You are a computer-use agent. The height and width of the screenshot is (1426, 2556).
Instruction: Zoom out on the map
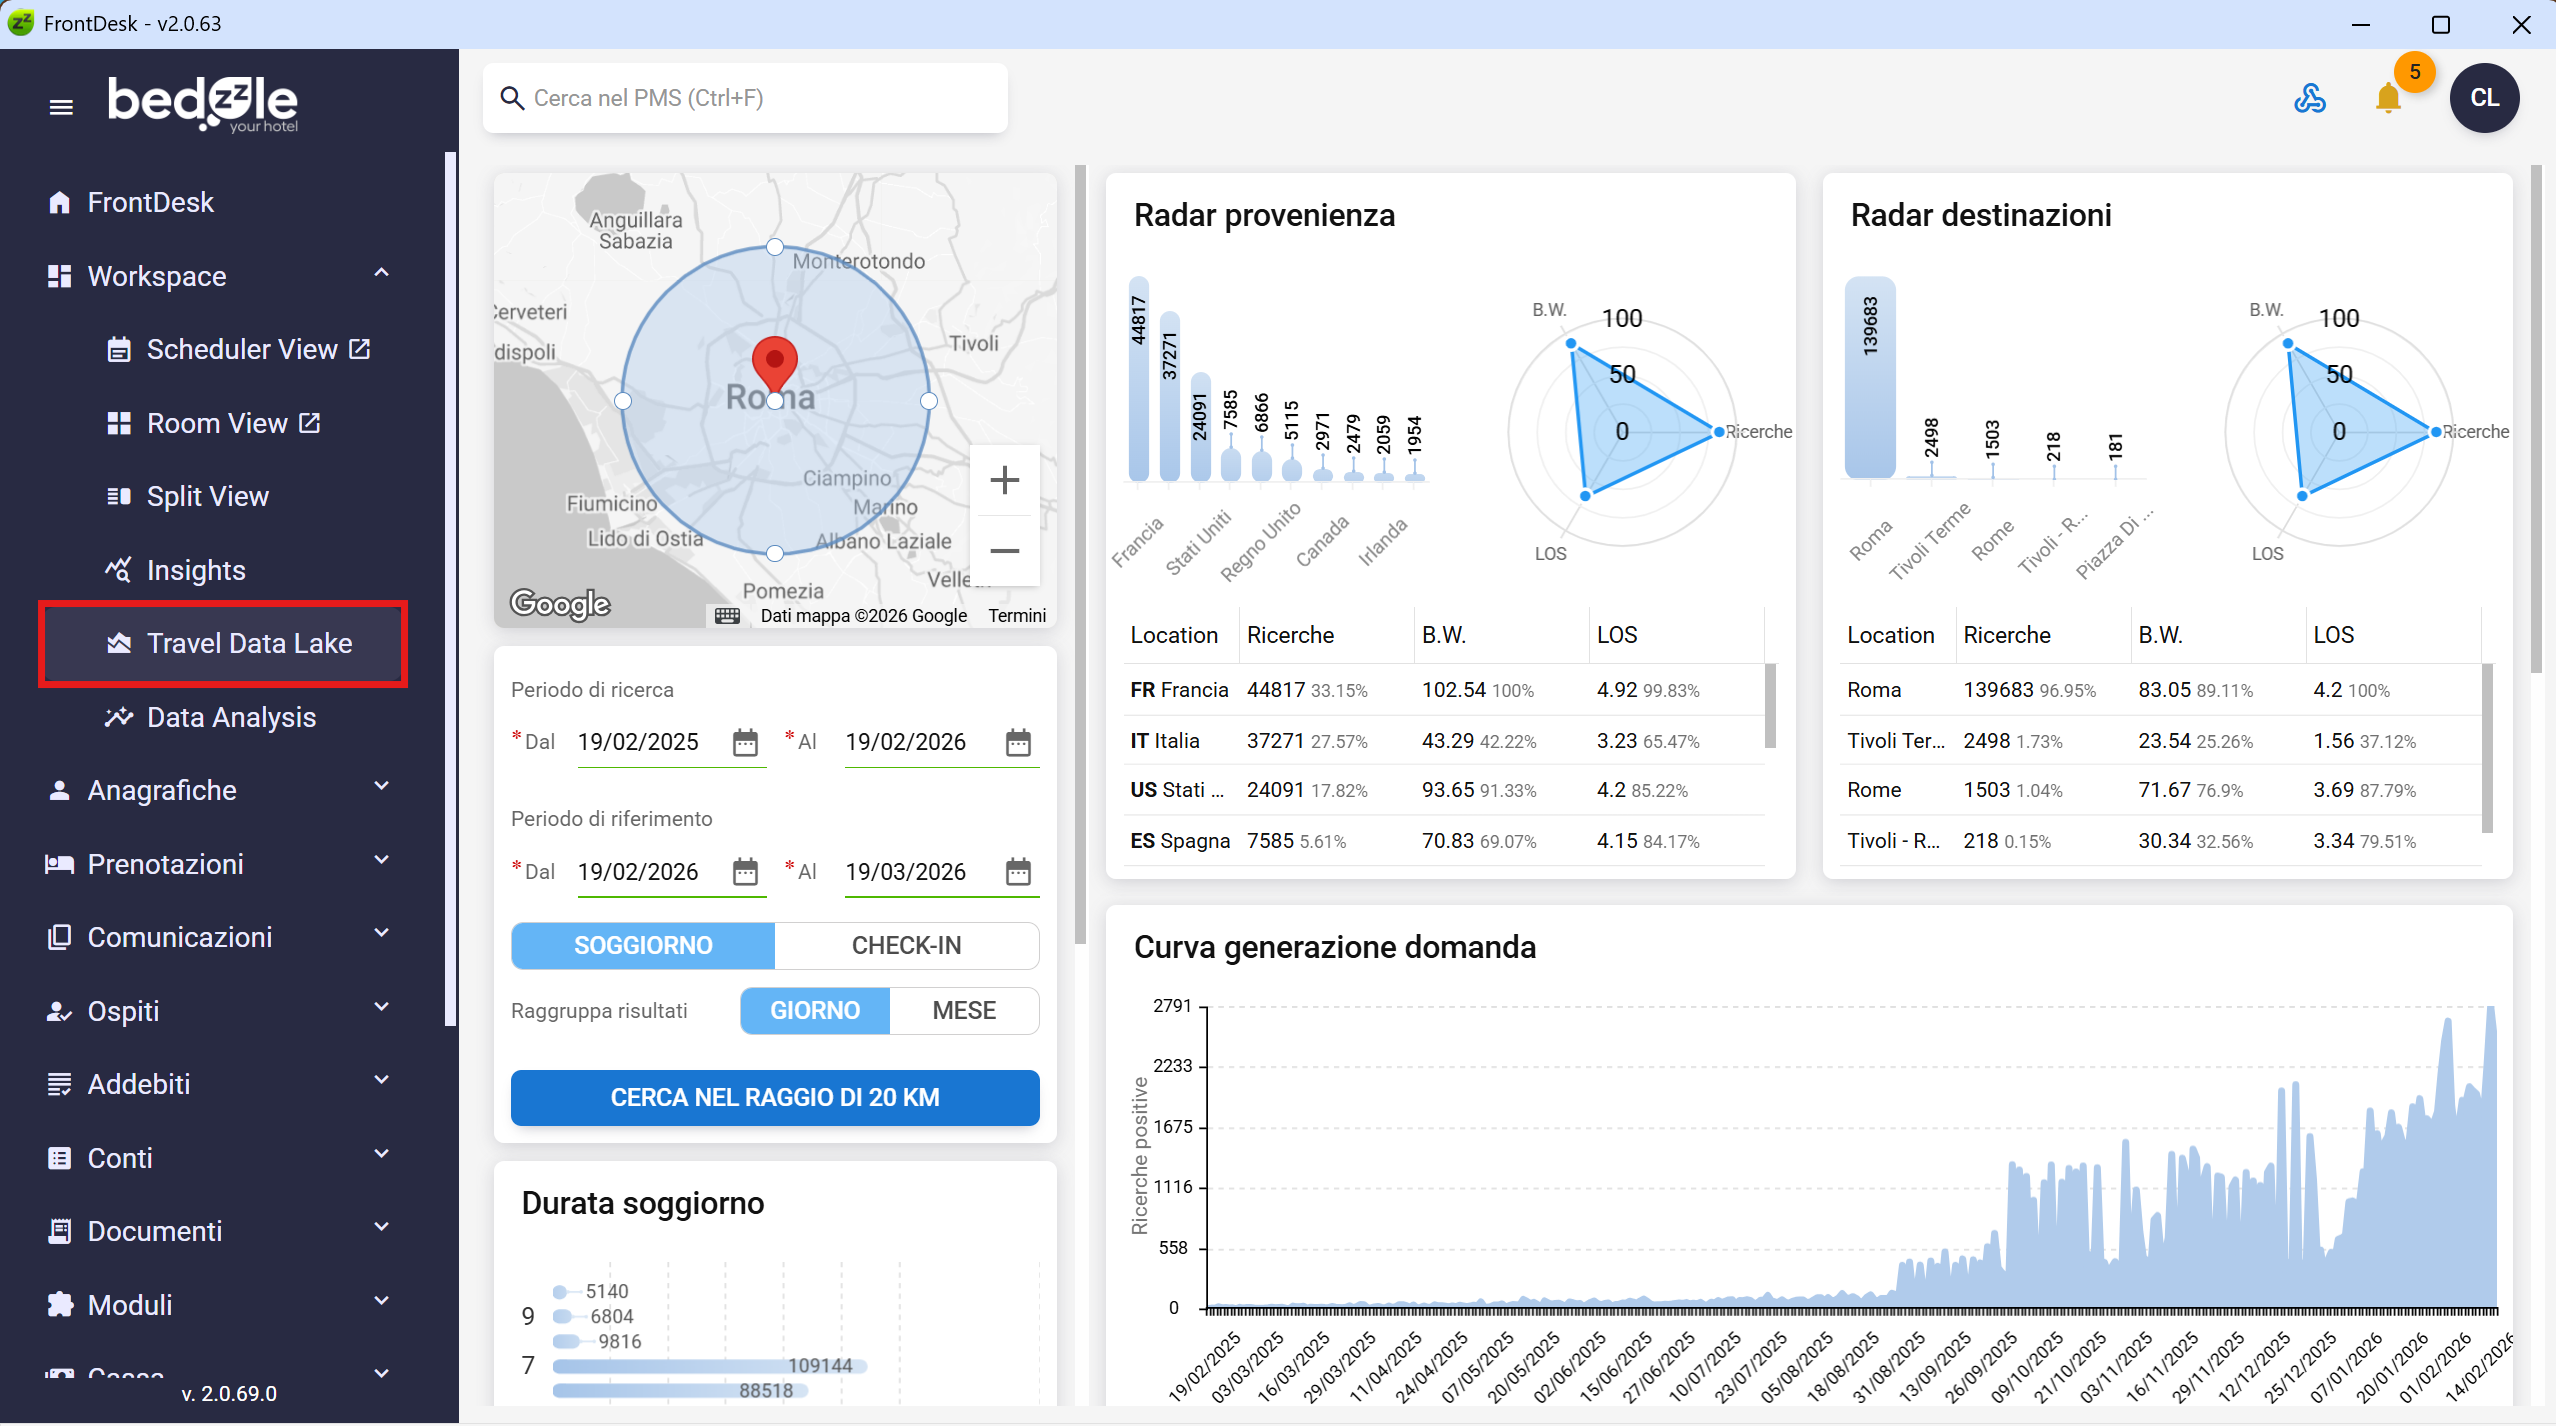click(x=1004, y=551)
